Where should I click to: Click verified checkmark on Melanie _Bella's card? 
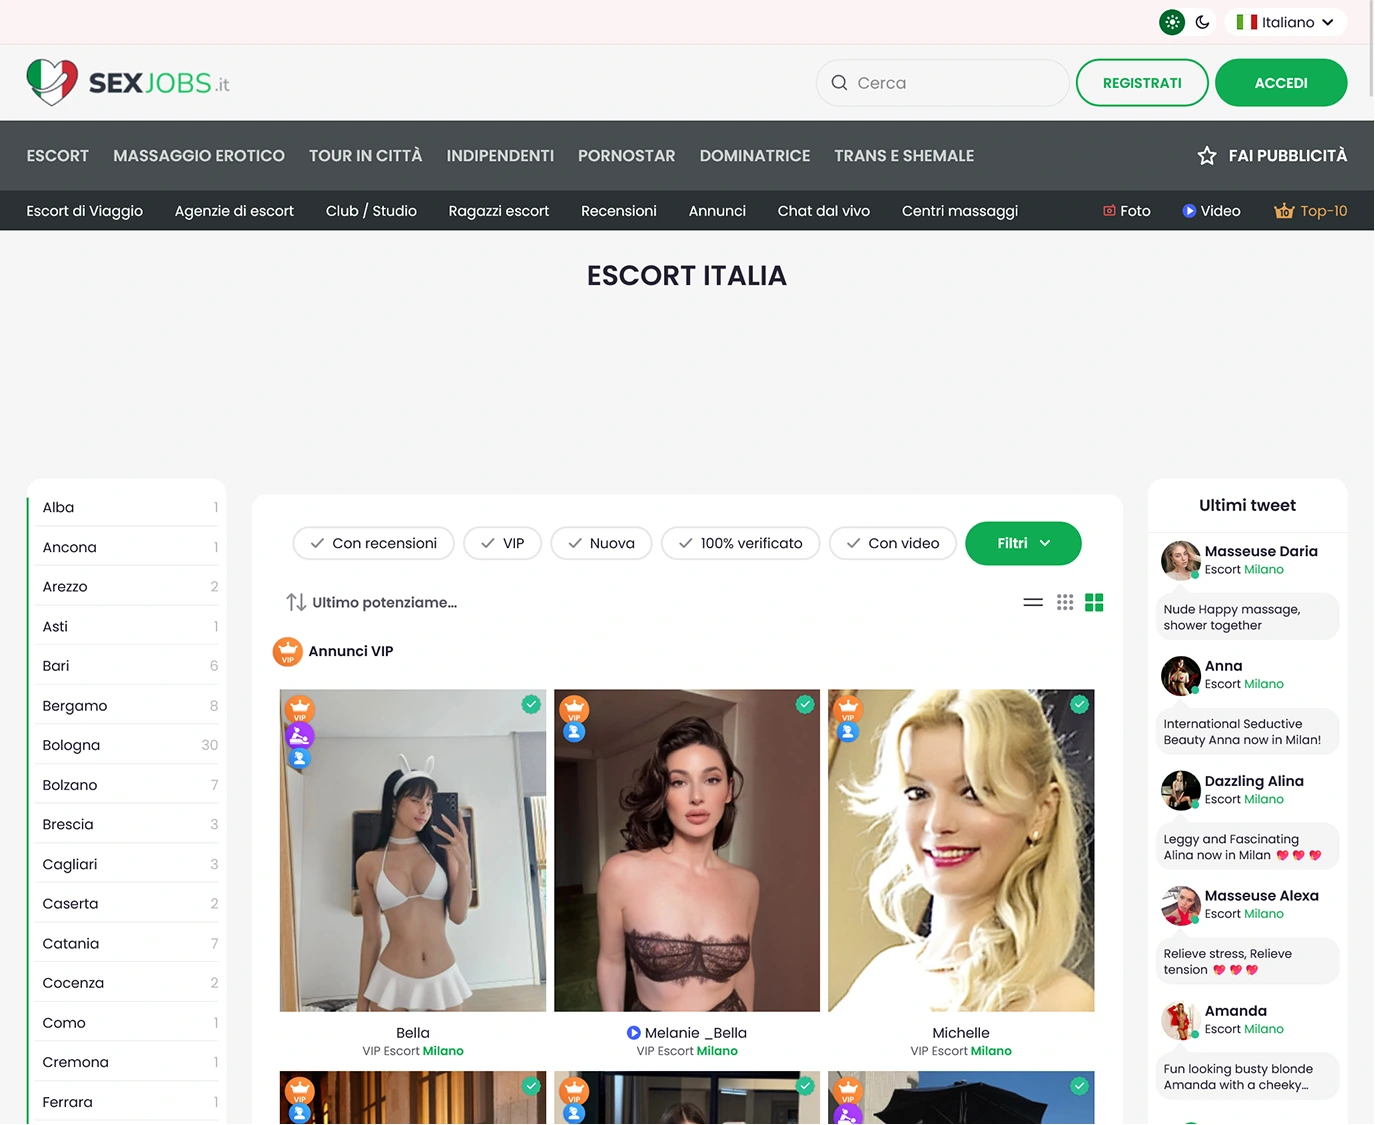[x=805, y=704]
